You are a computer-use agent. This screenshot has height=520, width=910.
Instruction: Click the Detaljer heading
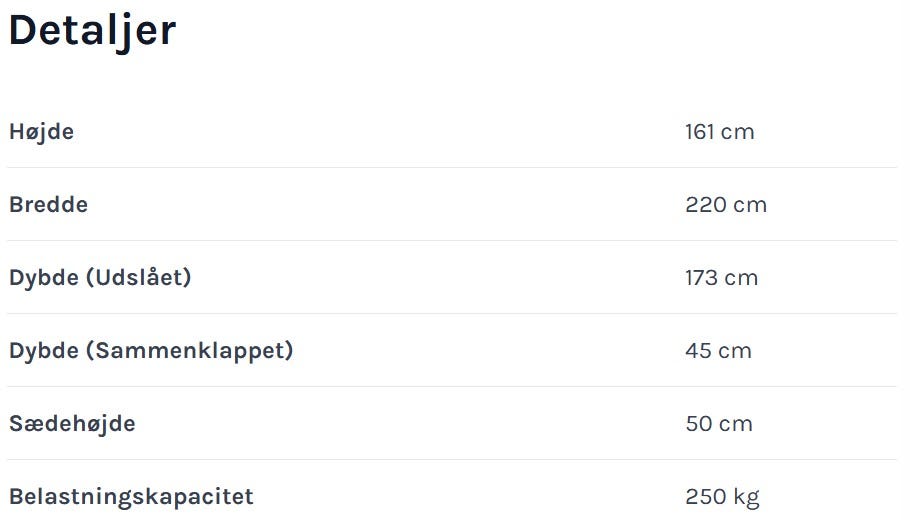pos(92,31)
